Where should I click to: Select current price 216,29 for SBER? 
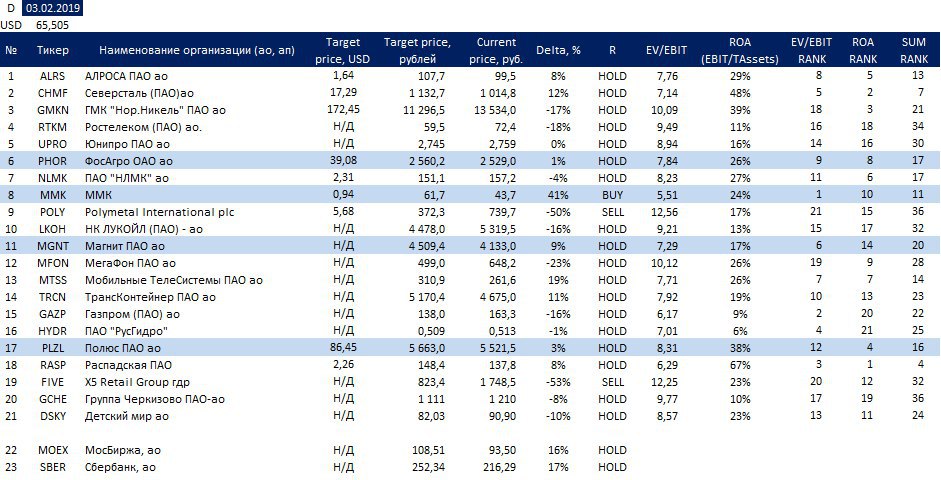500,467
